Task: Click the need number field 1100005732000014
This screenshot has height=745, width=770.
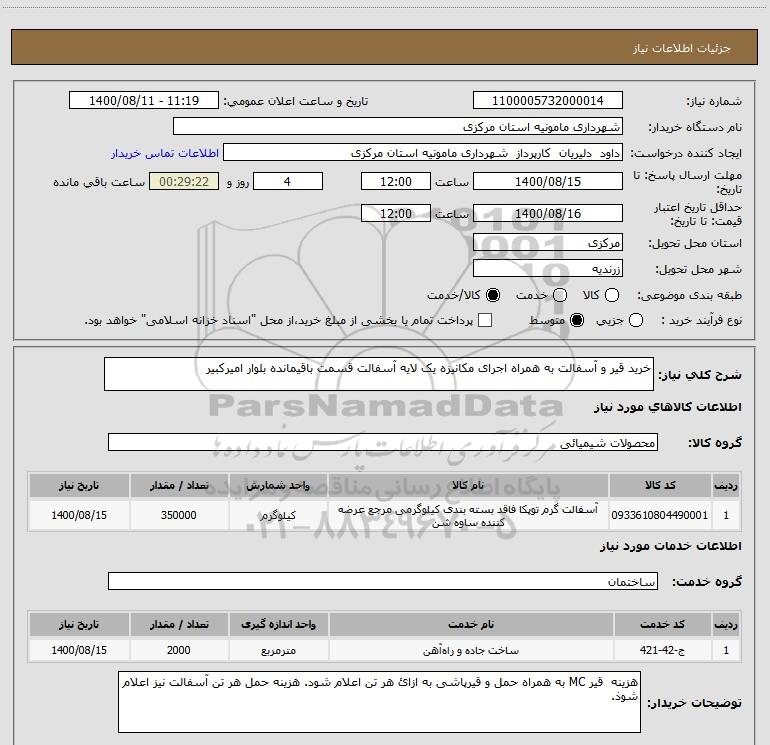Action: (x=548, y=100)
